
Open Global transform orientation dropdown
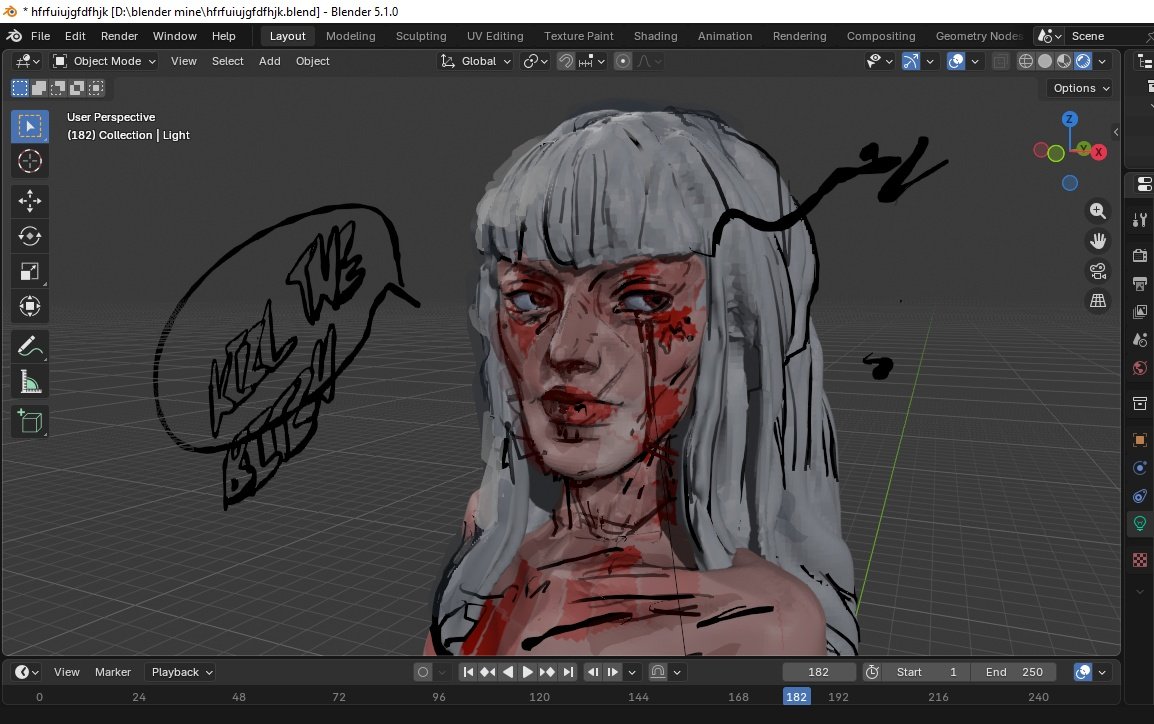coord(475,61)
